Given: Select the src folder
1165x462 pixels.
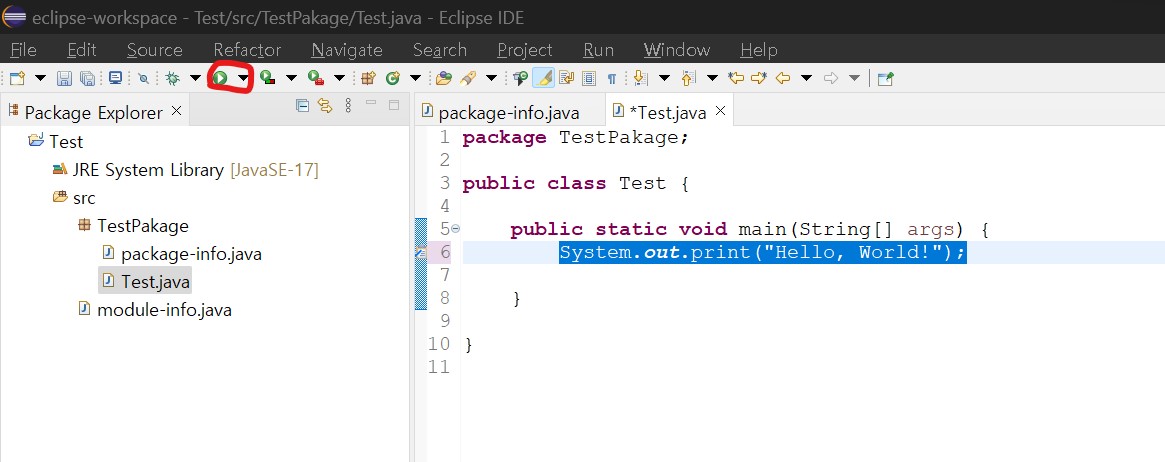Looking at the screenshot, I should (84, 198).
